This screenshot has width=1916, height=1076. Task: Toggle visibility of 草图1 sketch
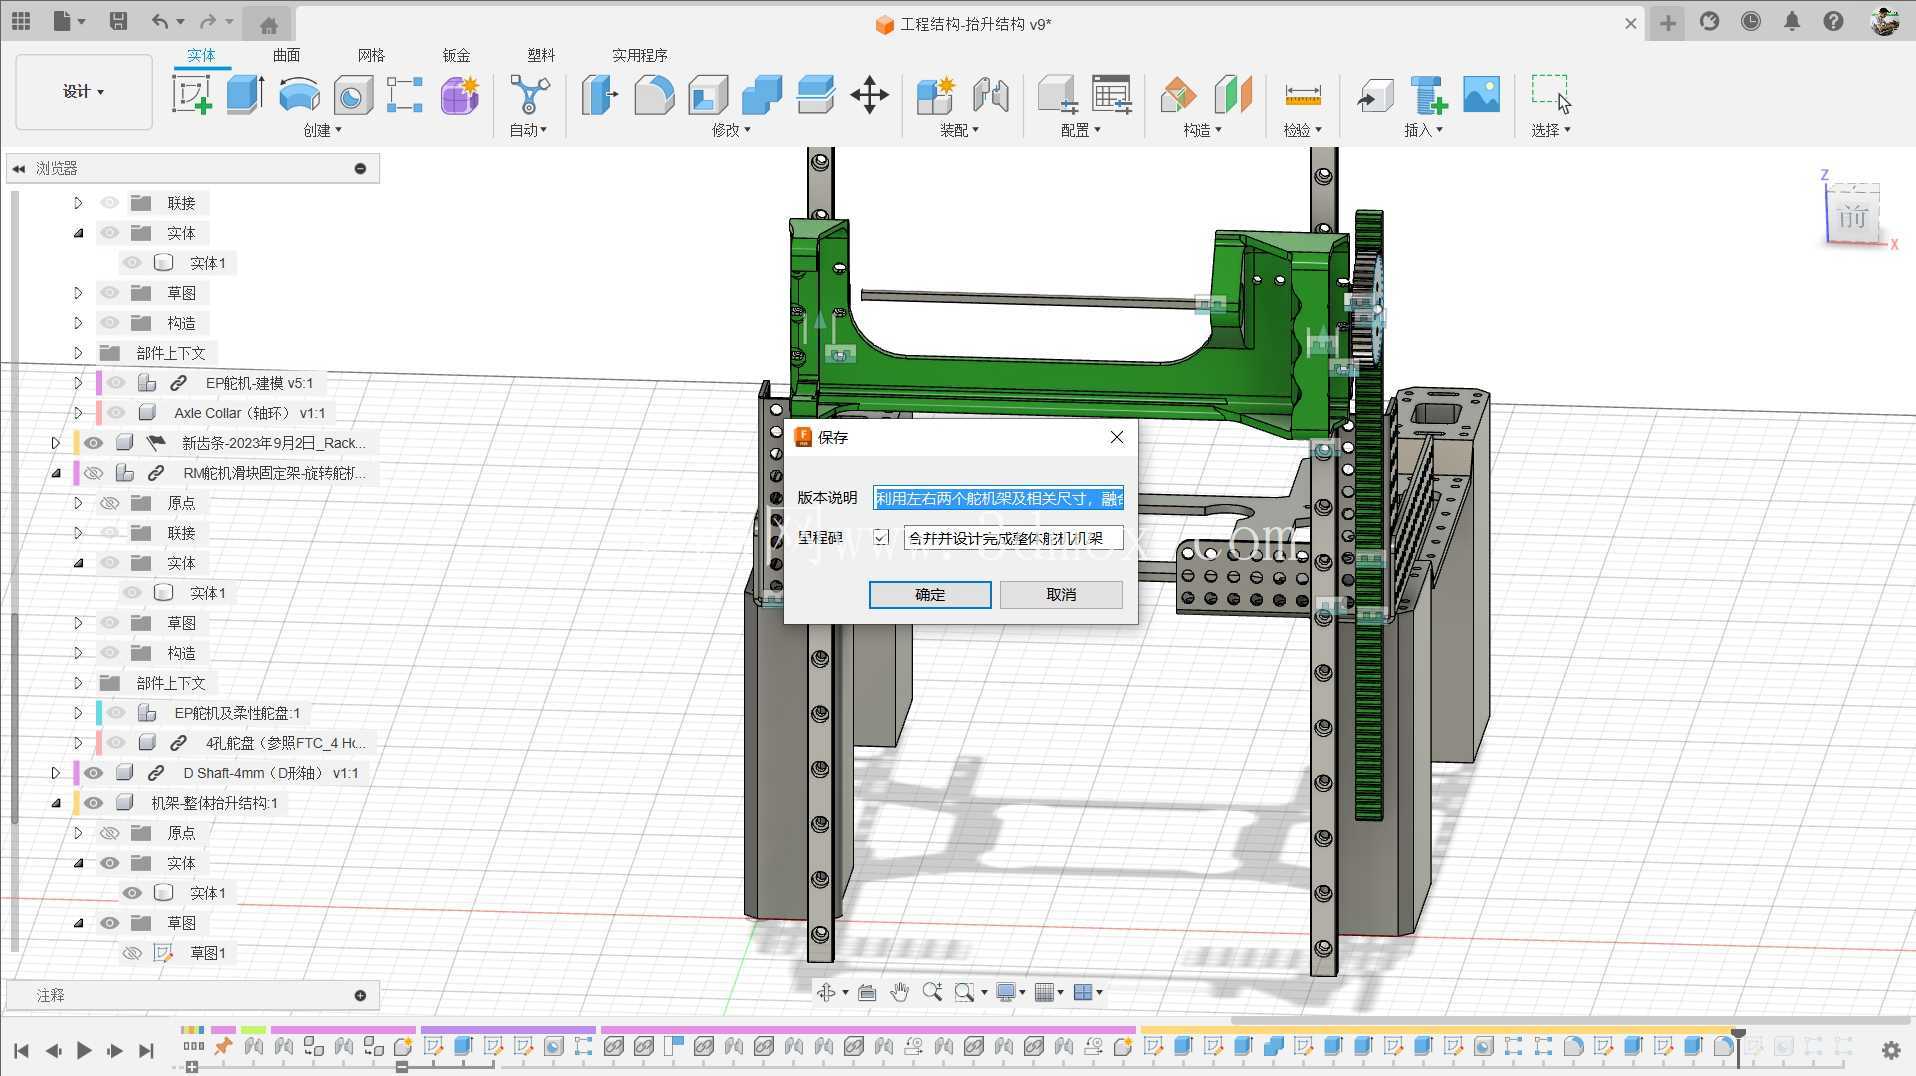[x=132, y=953]
